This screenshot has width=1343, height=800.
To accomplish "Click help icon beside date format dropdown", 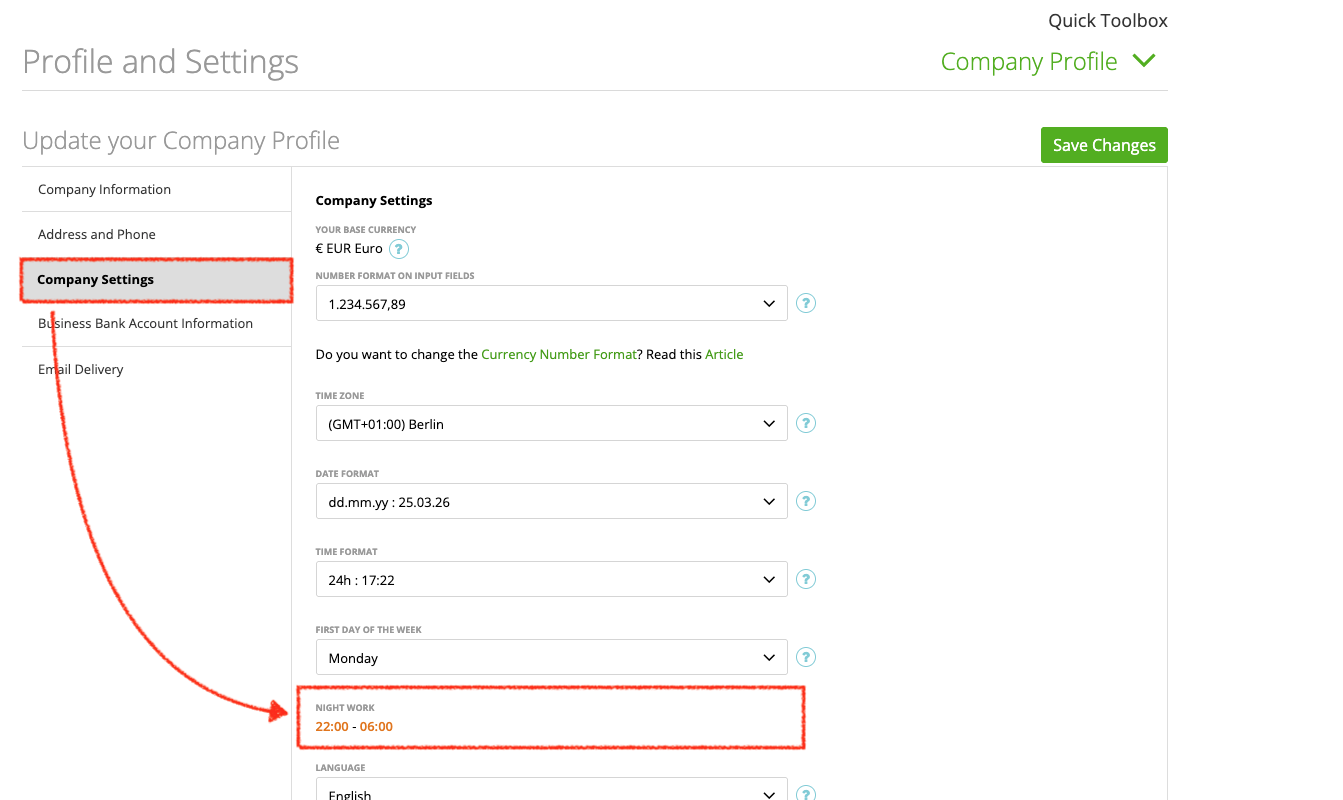I will click(x=806, y=501).
